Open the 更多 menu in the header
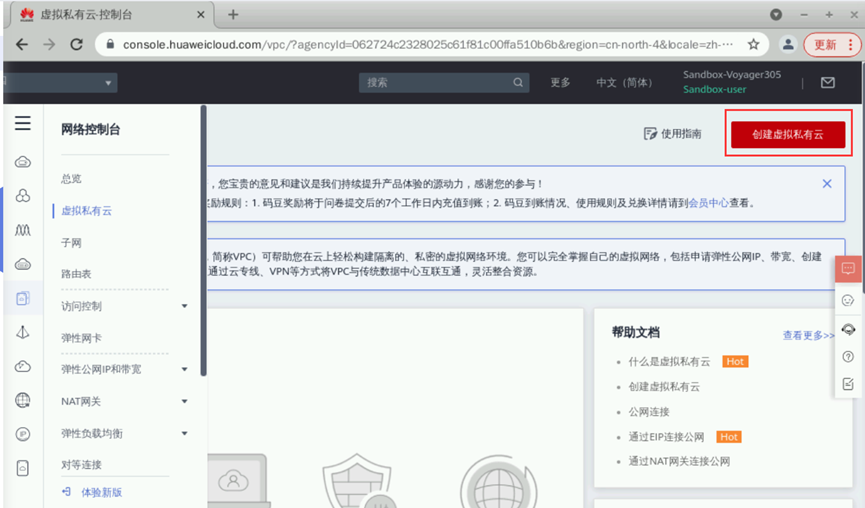 pyautogui.click(x=560, y=83)
